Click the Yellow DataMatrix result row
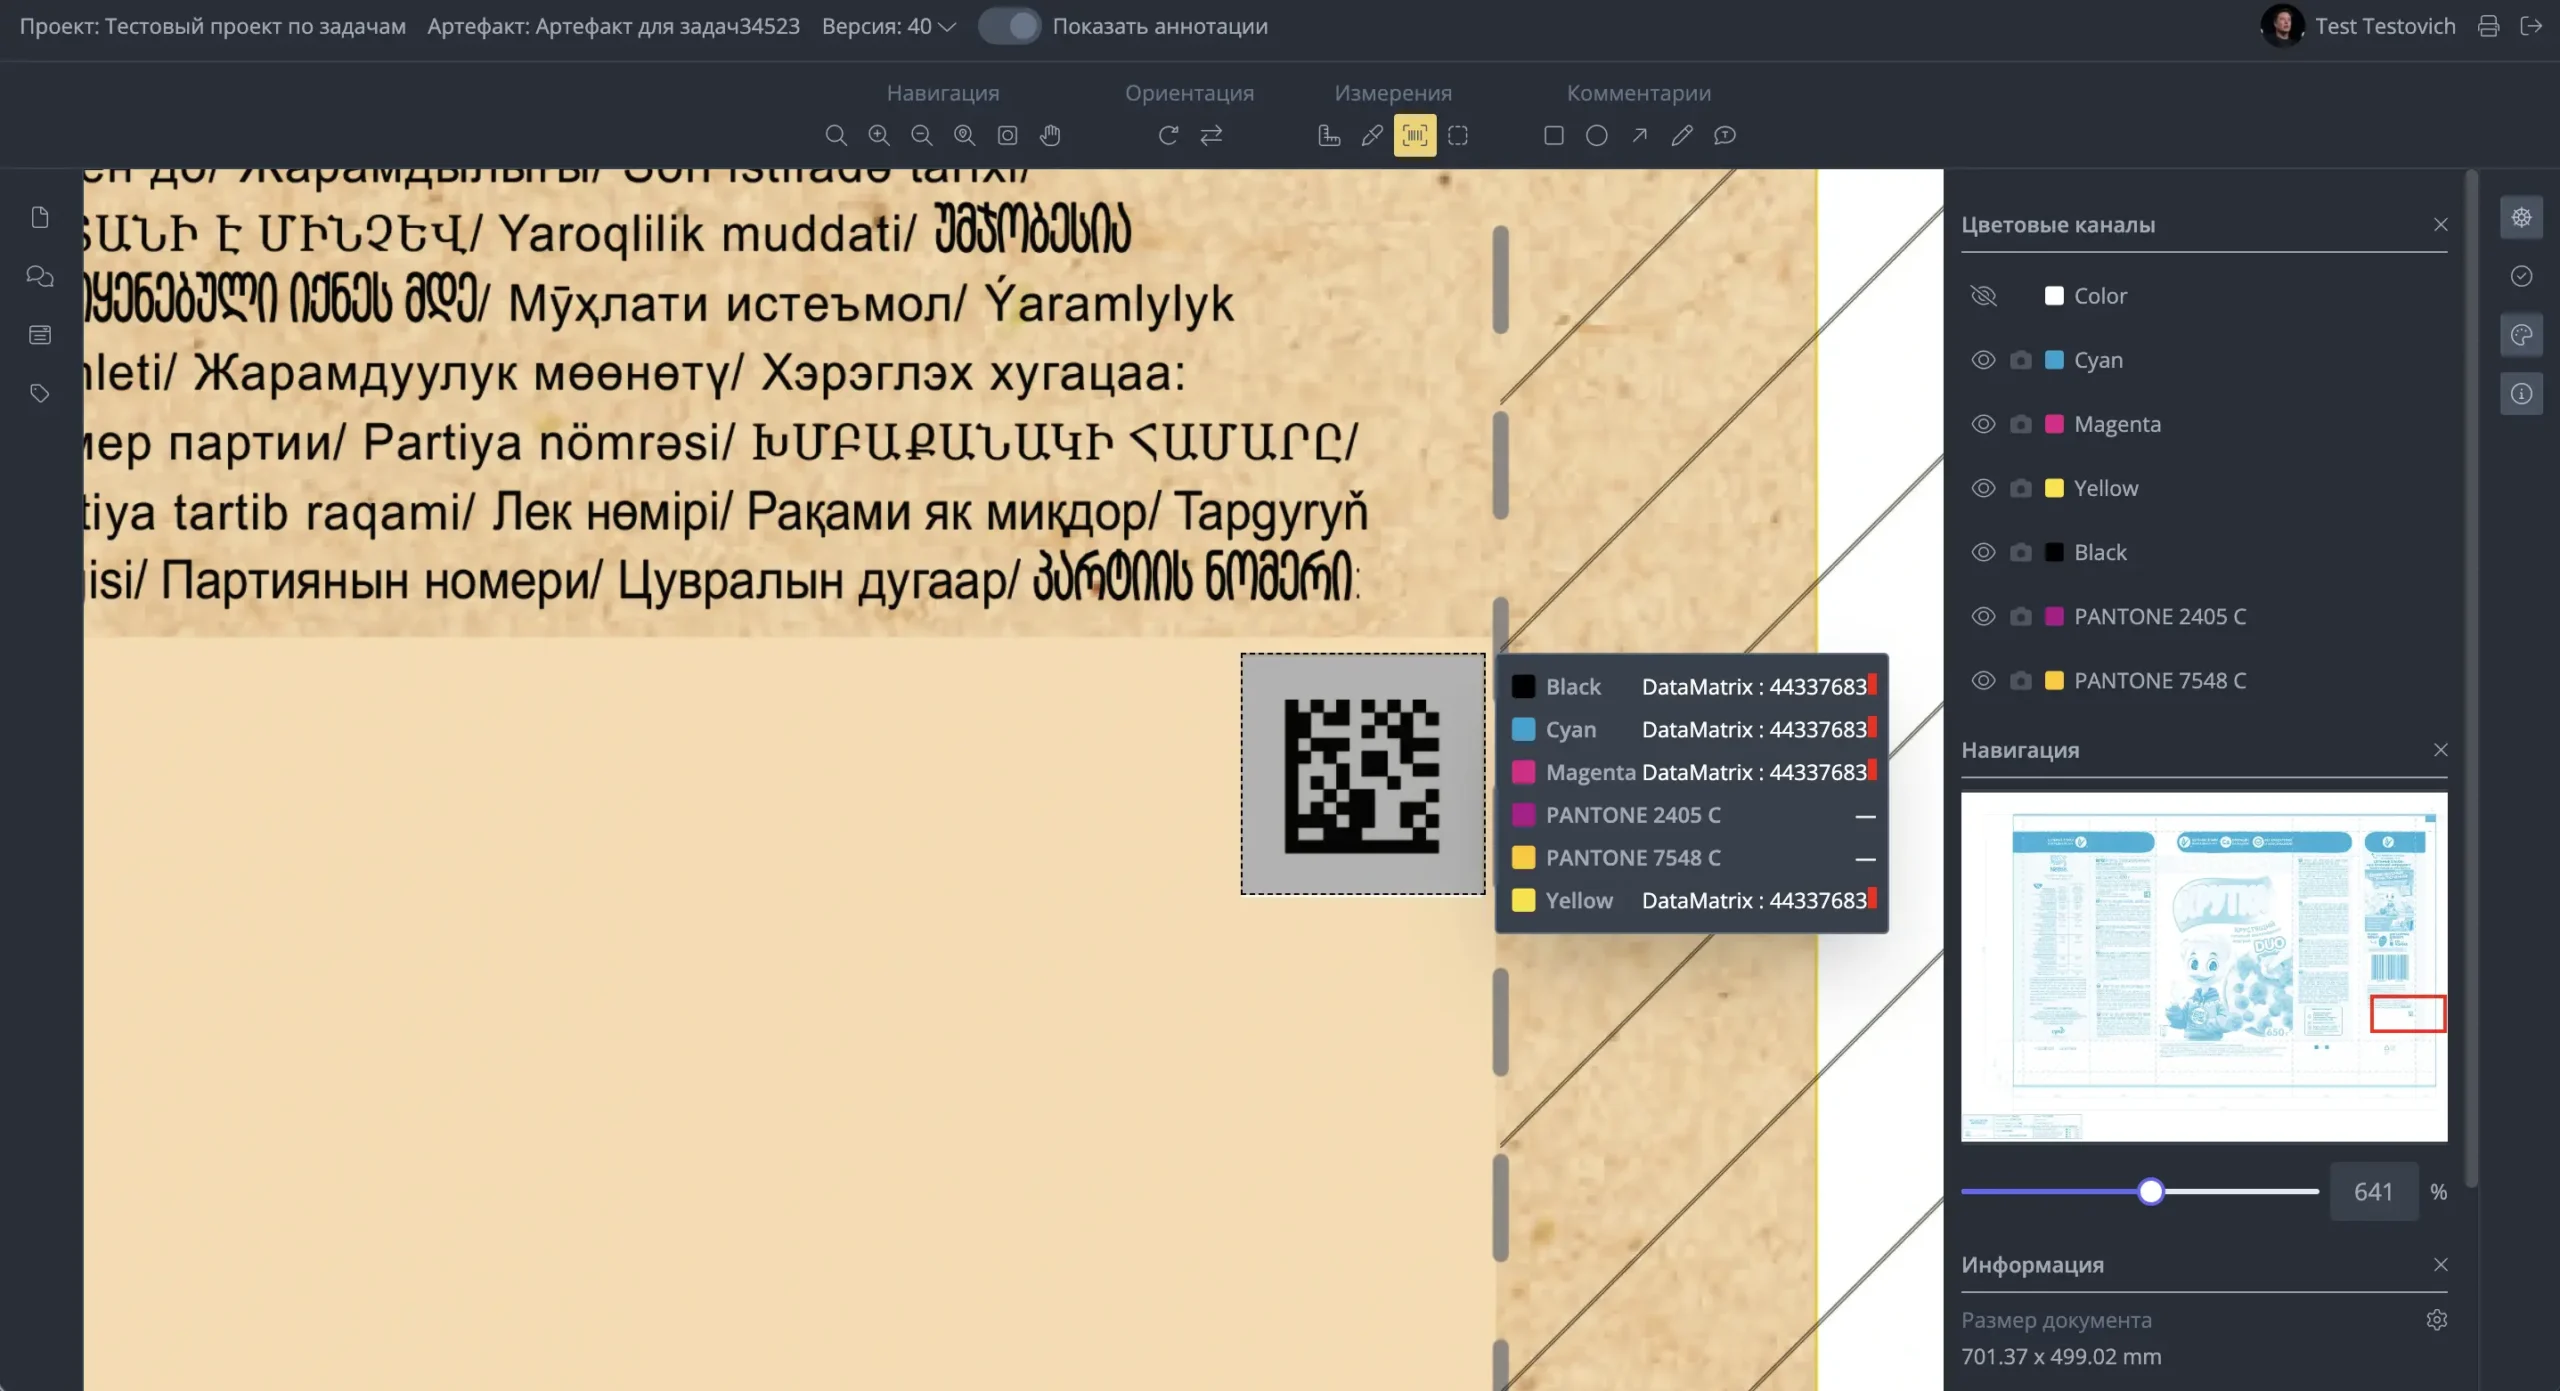The height and width of the screenshot is (1391, 2560). [1692, 901]
